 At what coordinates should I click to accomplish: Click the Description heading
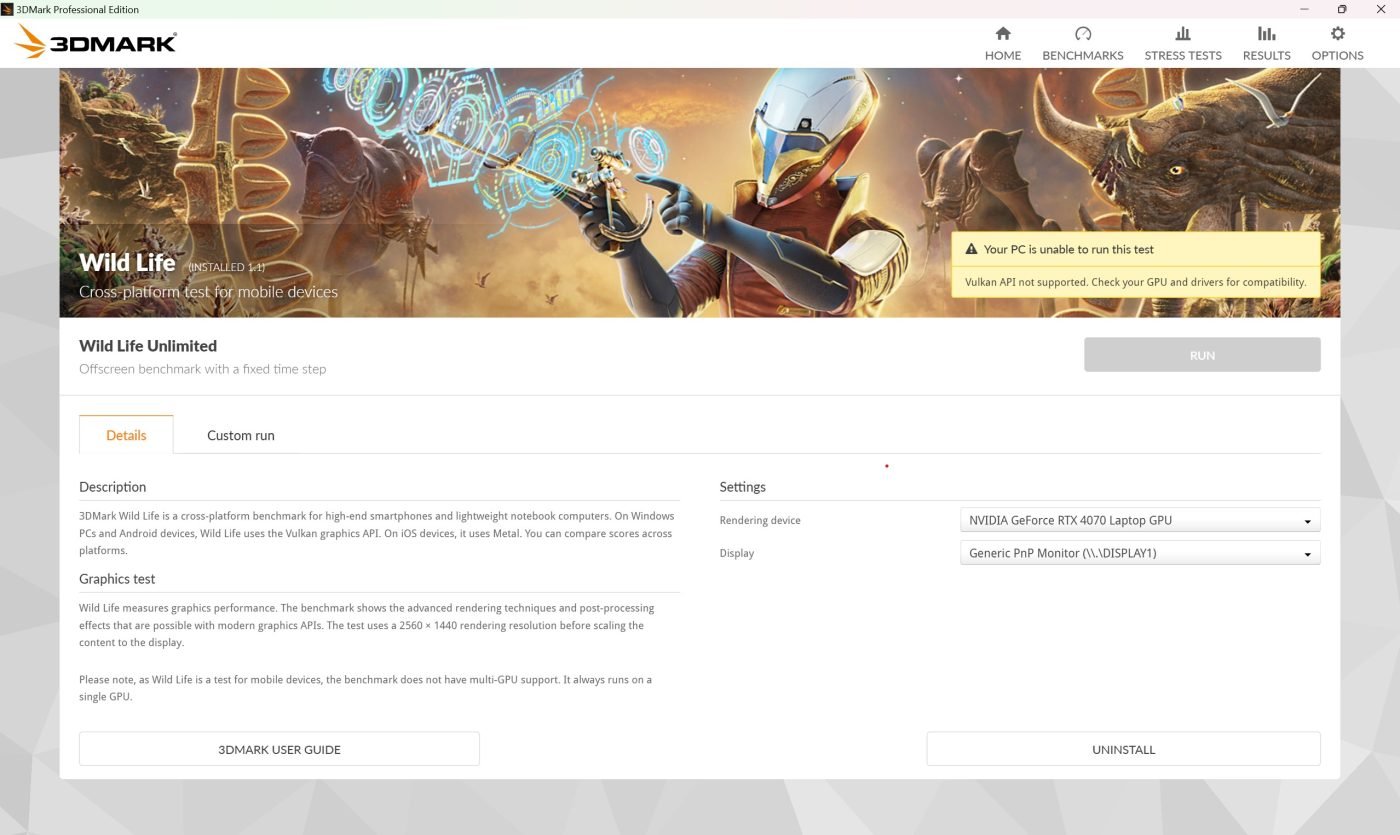pyautogui.click(x=113, y=487)
